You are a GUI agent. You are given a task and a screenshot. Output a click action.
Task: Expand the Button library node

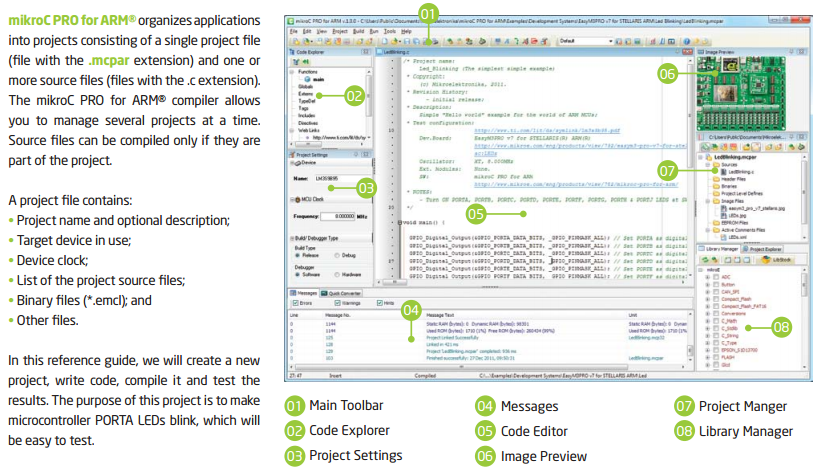pyautogui.click(x=707, y=285)
